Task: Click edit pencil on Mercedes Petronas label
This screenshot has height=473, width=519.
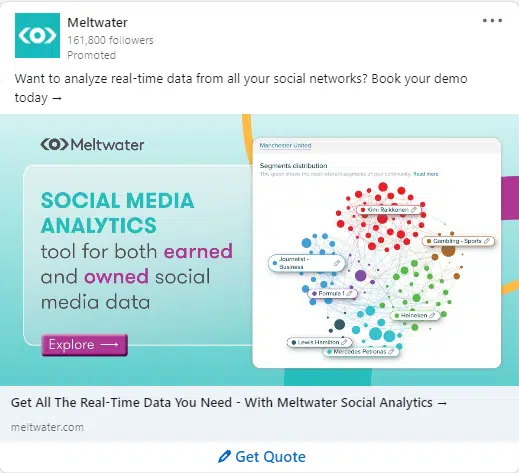Action: [x=391, y=351]
